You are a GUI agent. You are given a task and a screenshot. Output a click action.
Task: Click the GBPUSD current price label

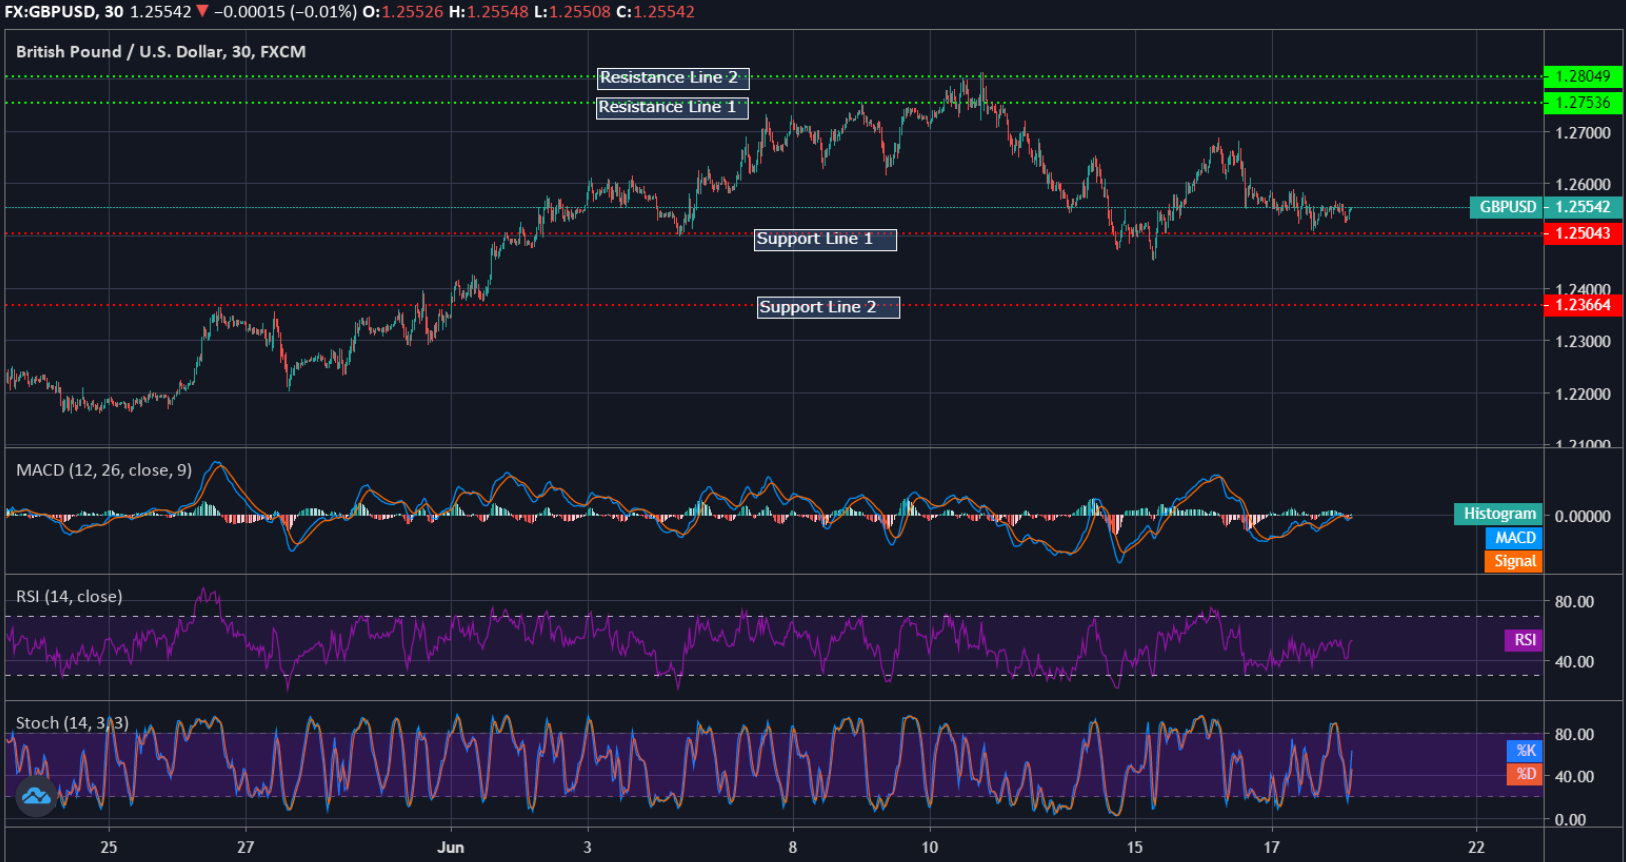click(1507, 207)
